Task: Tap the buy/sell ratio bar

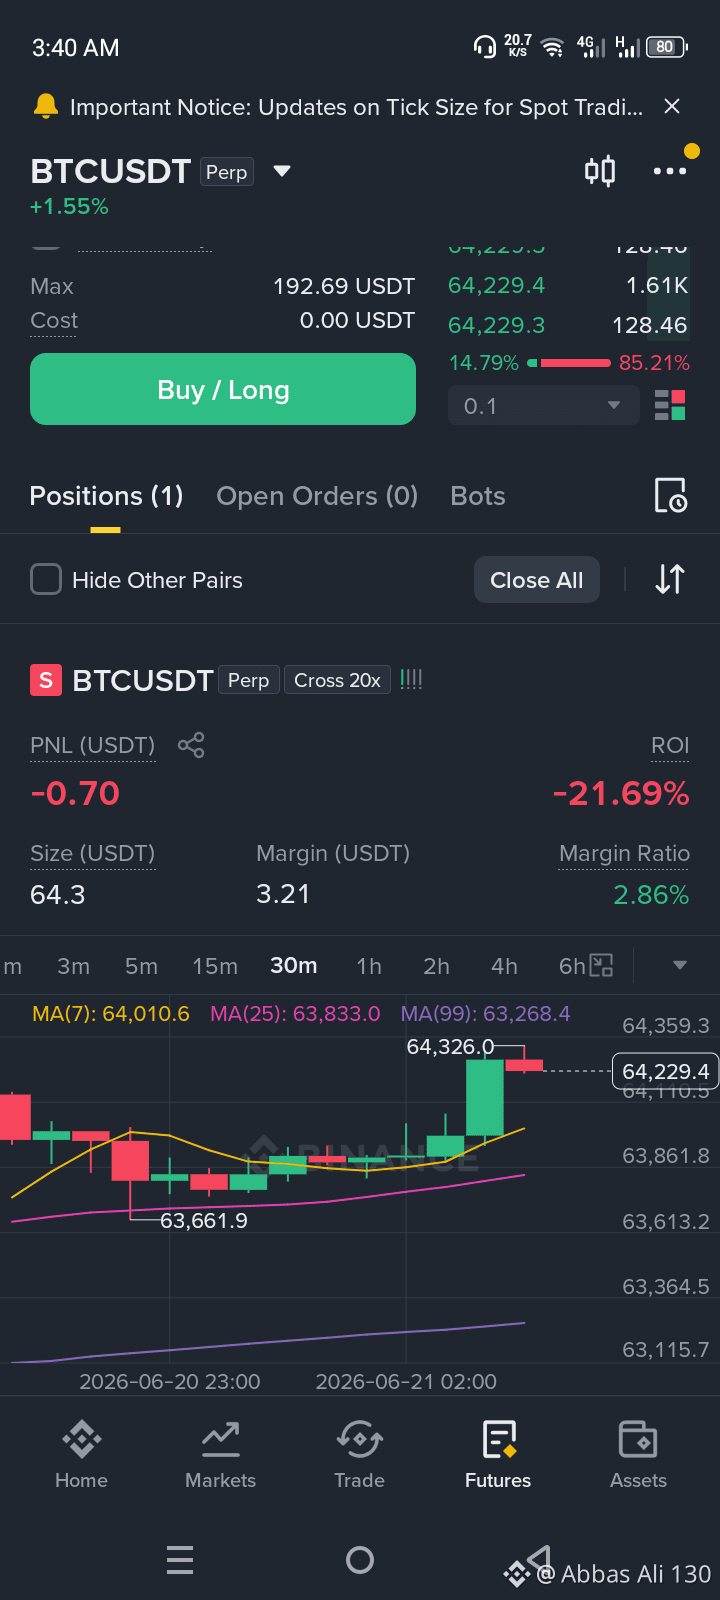Action: click(x=569, y=363)
